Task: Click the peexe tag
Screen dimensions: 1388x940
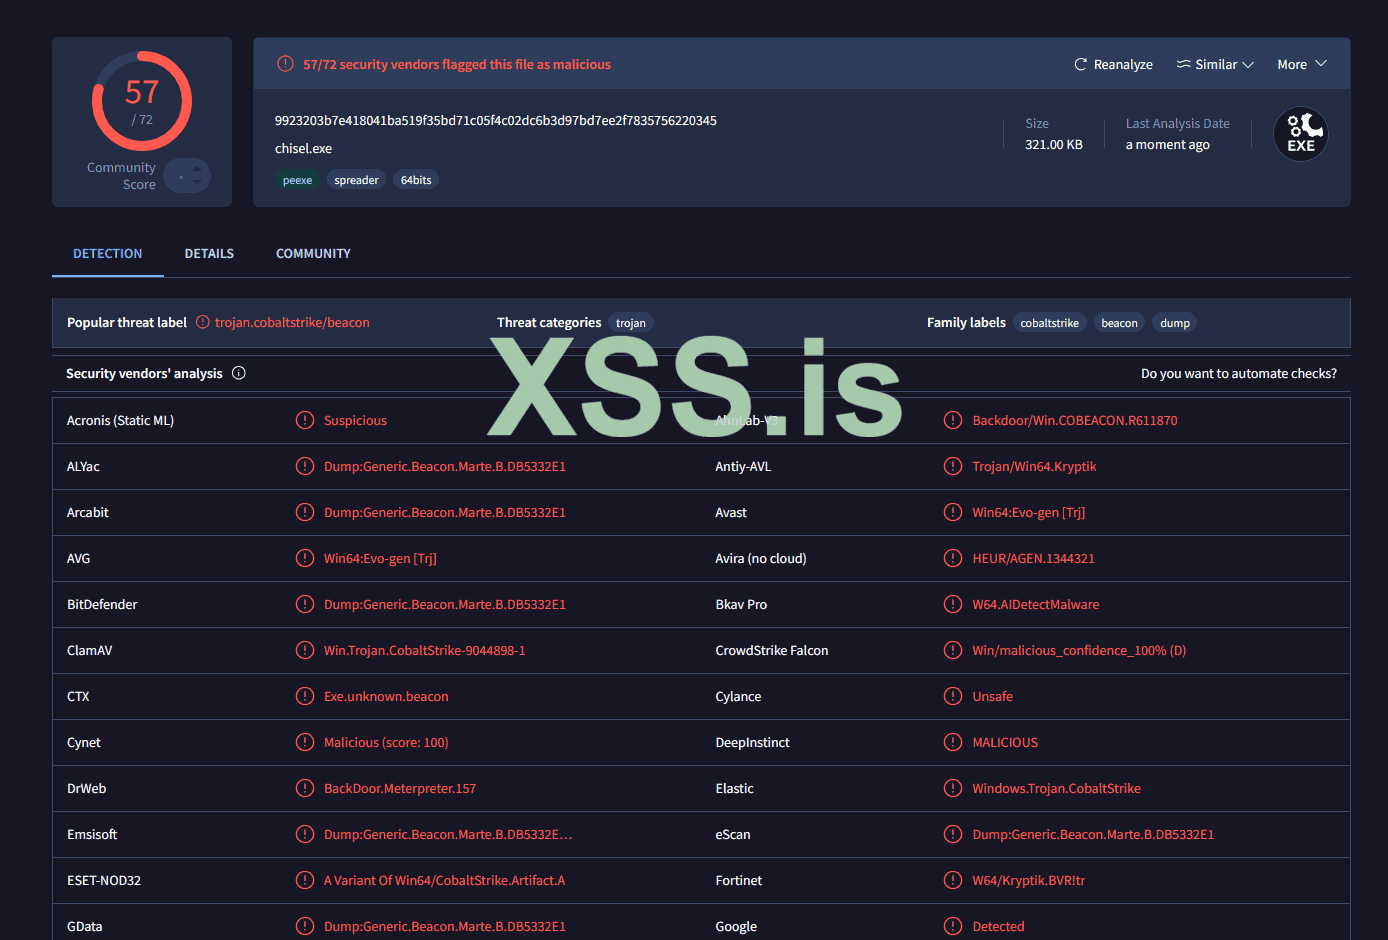Action: pyautogui.click(x=297, y=180)
